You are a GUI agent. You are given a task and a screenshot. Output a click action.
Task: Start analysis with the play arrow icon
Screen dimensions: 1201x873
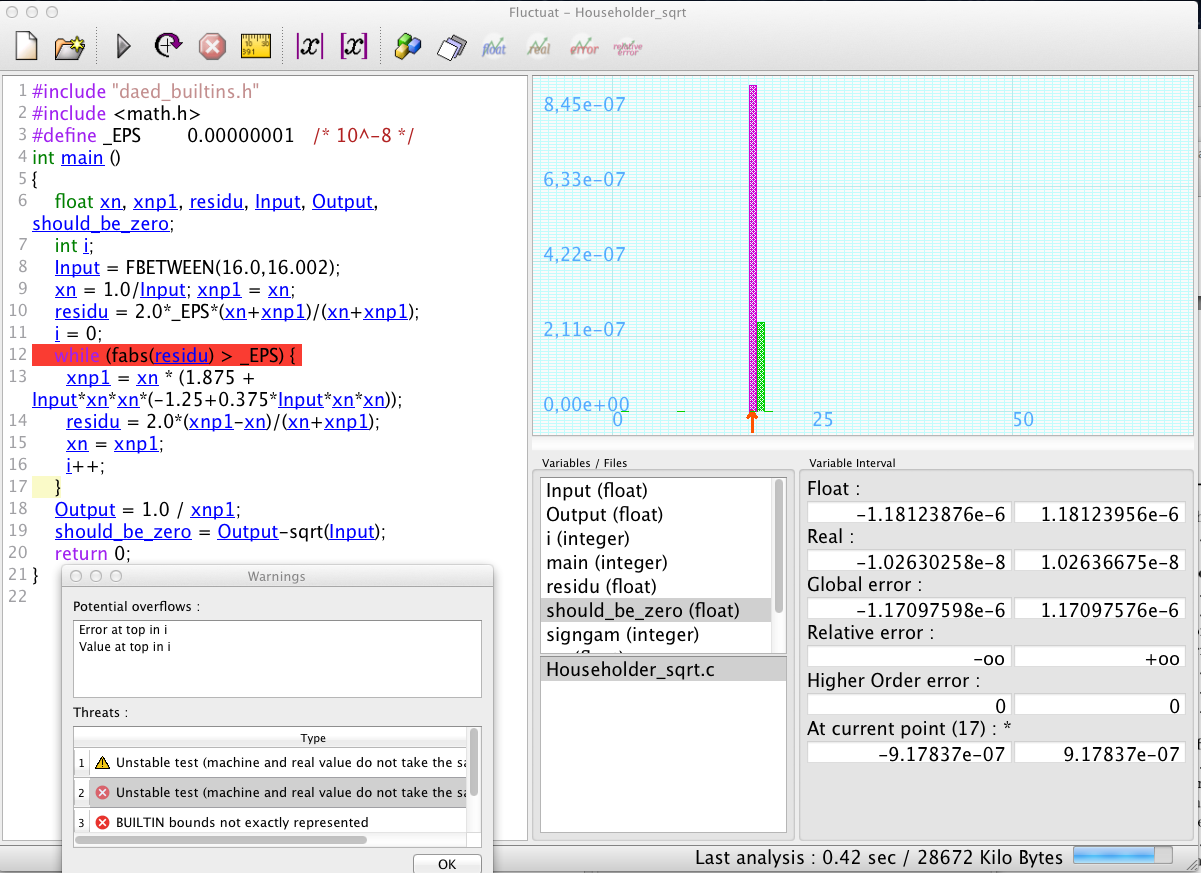[124, 46]
